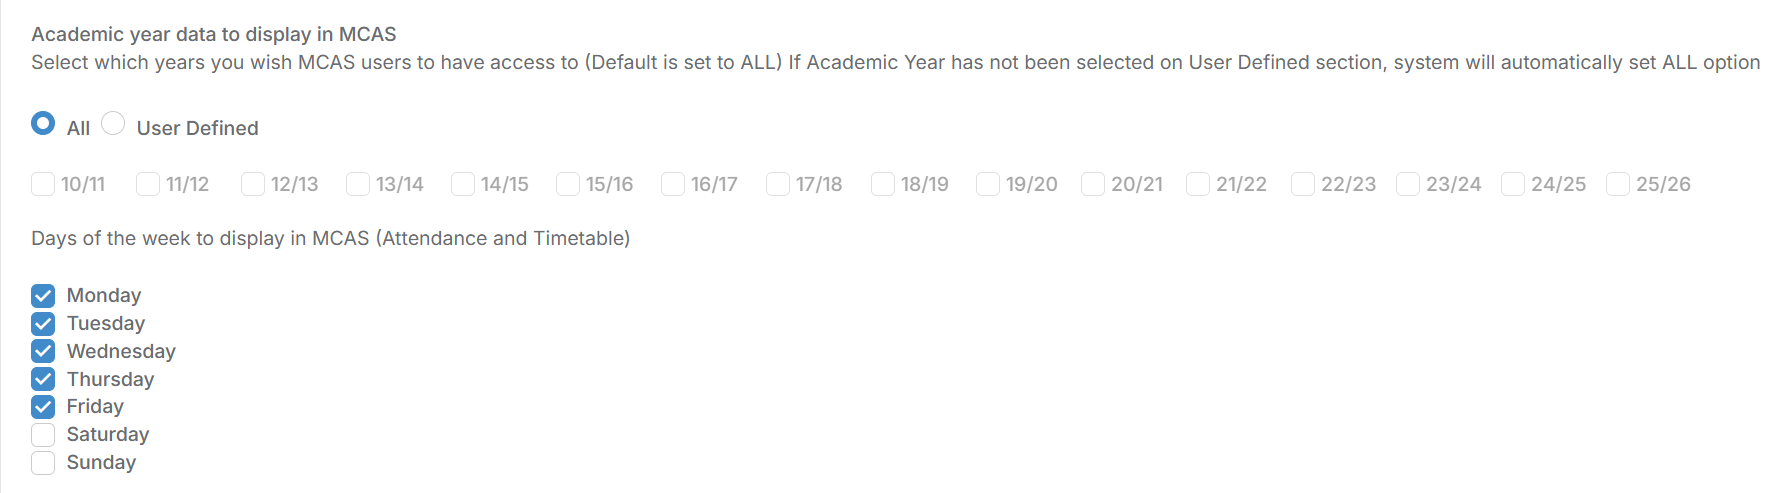Viewport: 1792px width, 493px height.
Task: Check the 25/26 academic year box
Action: coord(1618,184)
